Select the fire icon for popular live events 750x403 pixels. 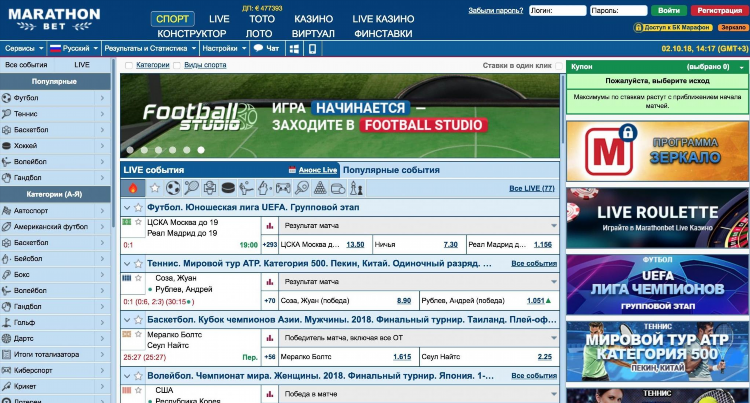click(133, 188)
